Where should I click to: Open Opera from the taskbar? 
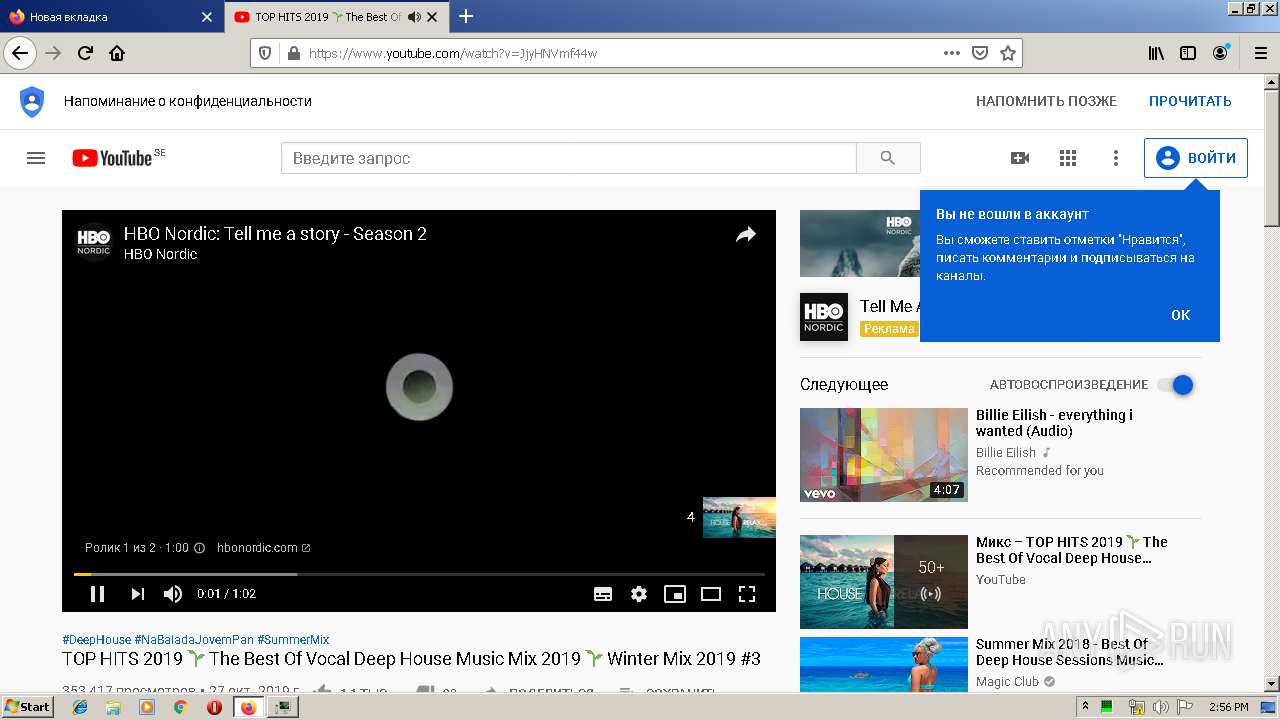(214, 707)
